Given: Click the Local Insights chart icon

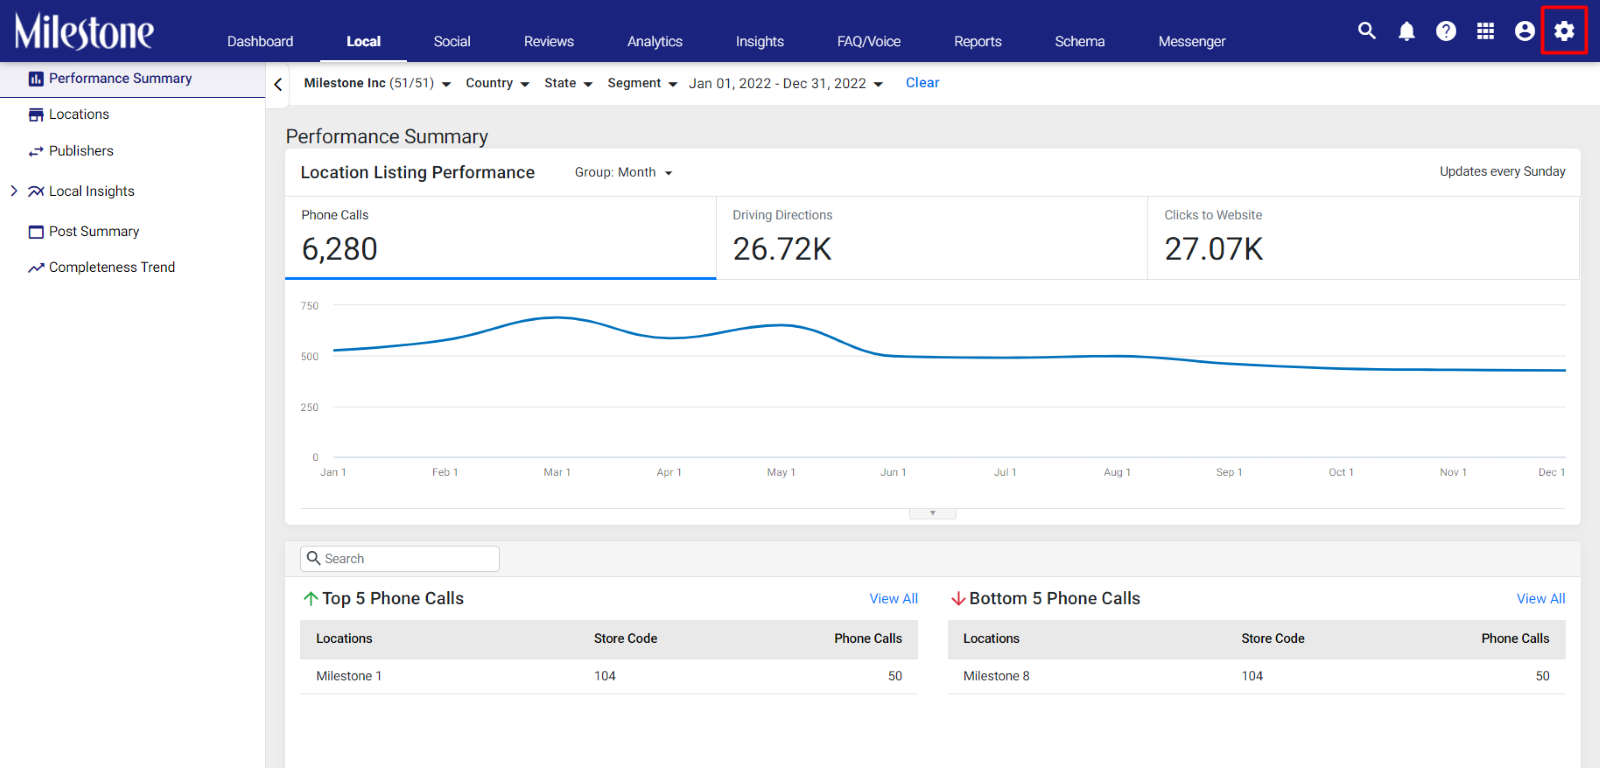Looking at the screenshot, I should (36, 191).
